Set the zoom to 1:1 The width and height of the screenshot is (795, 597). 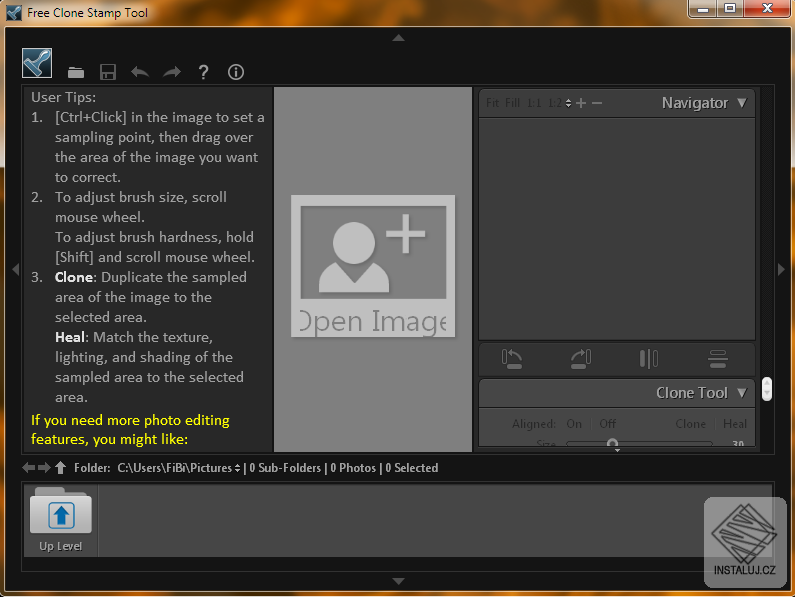534,103
